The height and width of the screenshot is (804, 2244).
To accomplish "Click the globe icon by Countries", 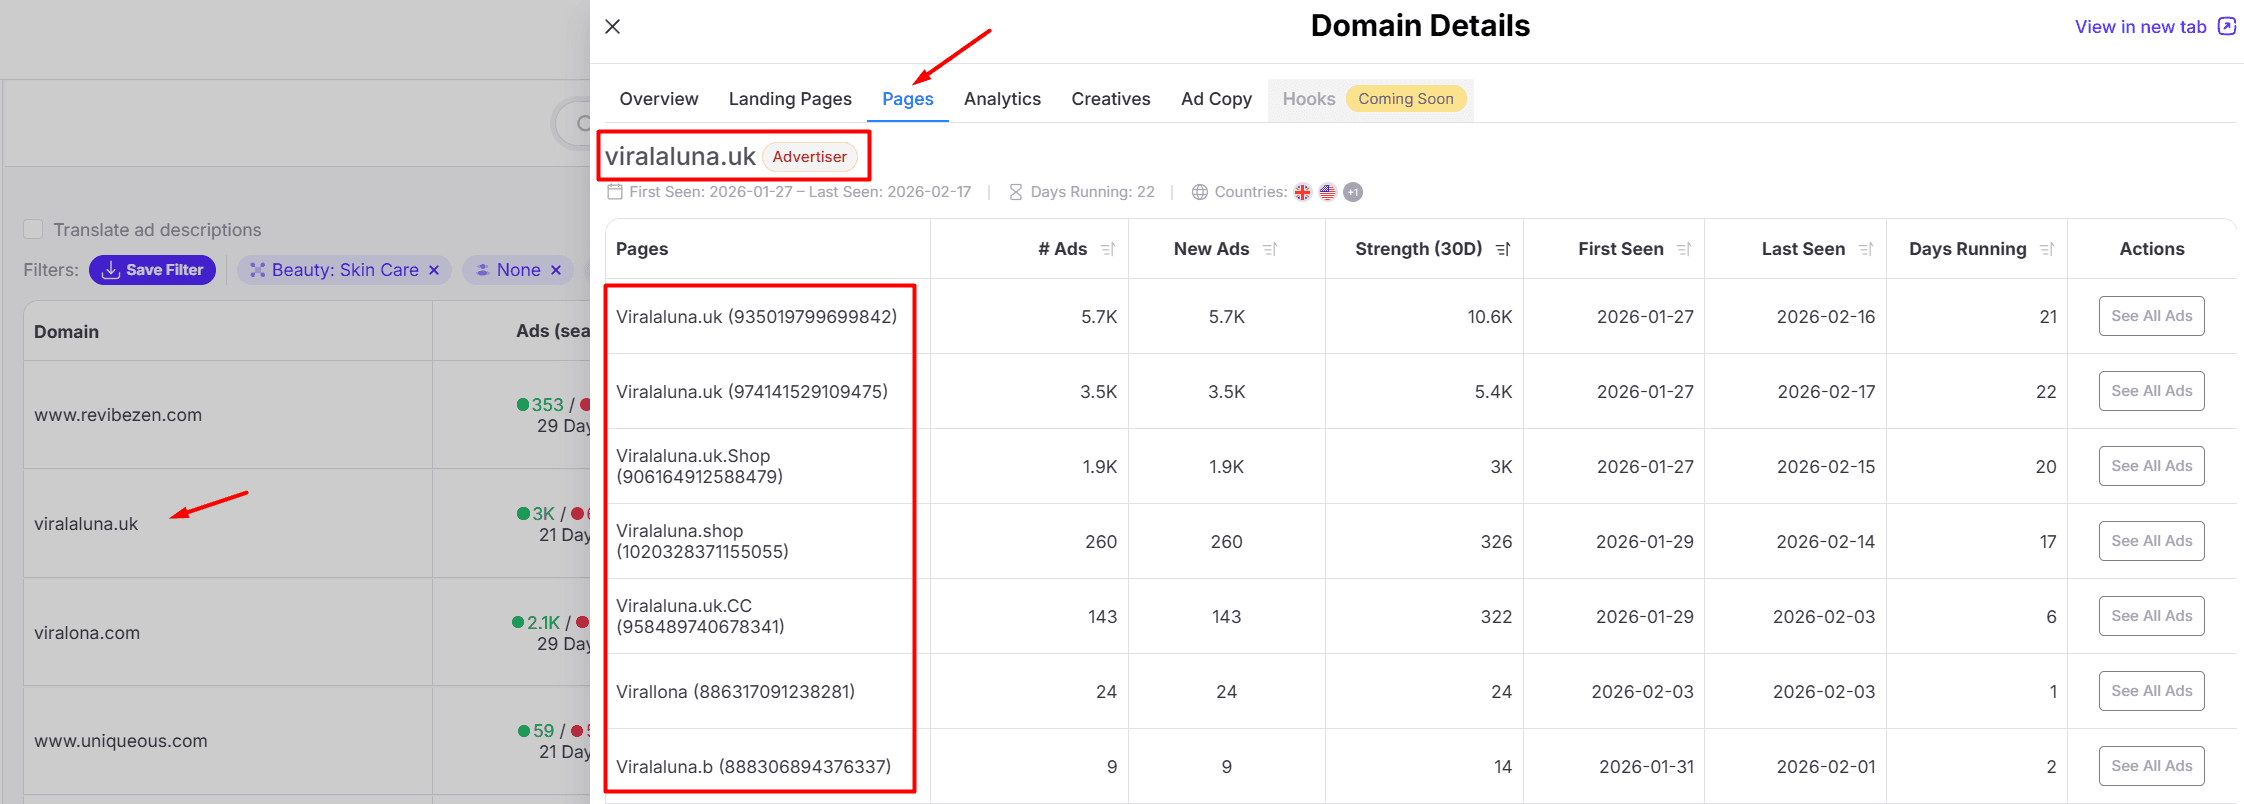I will tap(1200, 192).
